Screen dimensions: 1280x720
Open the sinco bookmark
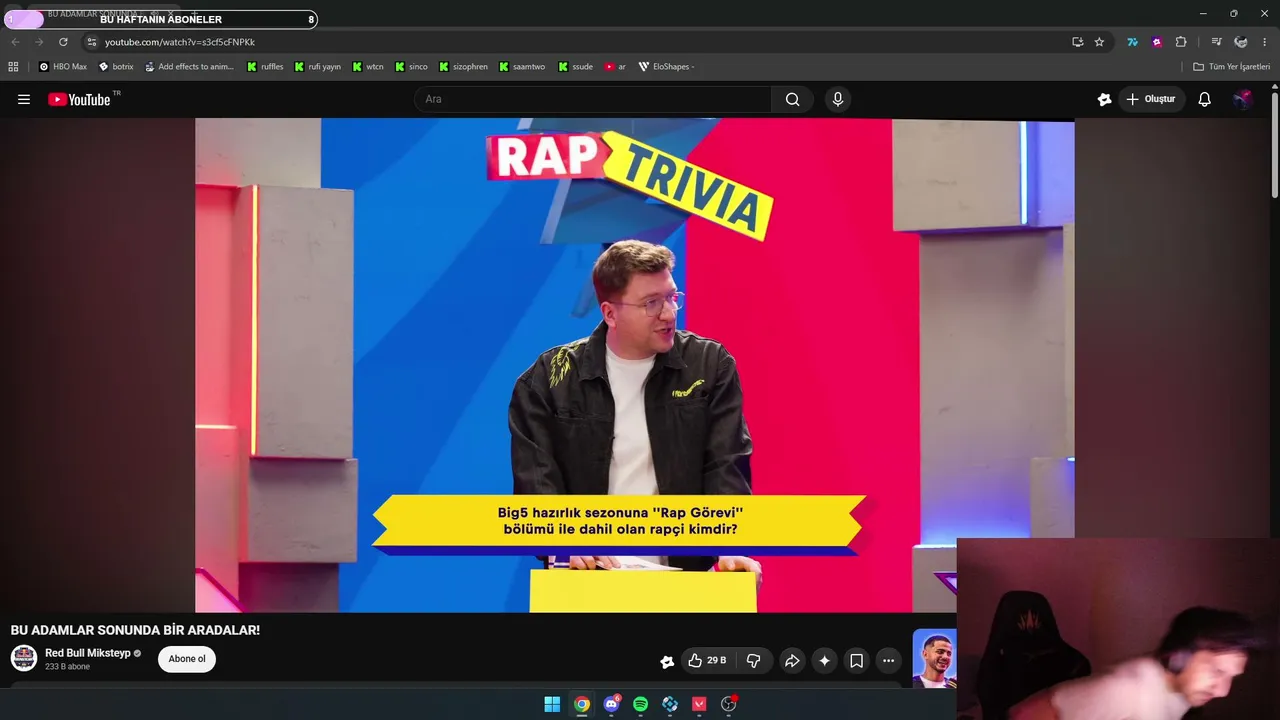[x=411, y=67]
